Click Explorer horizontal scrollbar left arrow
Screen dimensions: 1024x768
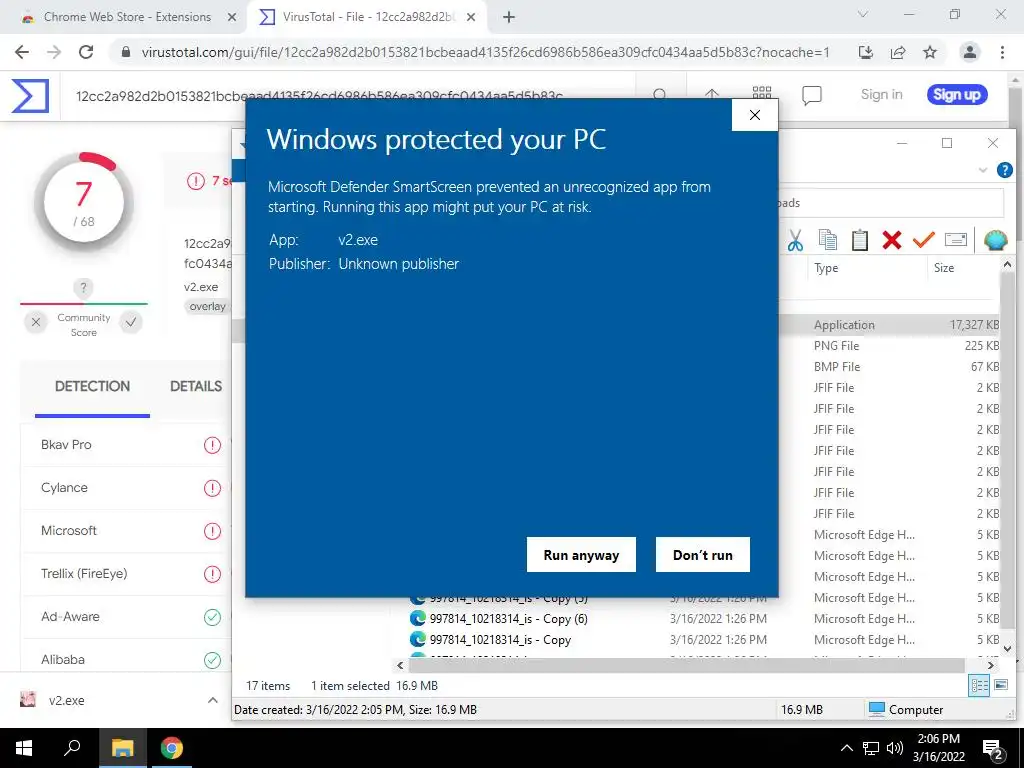click(x=400, y=665)
